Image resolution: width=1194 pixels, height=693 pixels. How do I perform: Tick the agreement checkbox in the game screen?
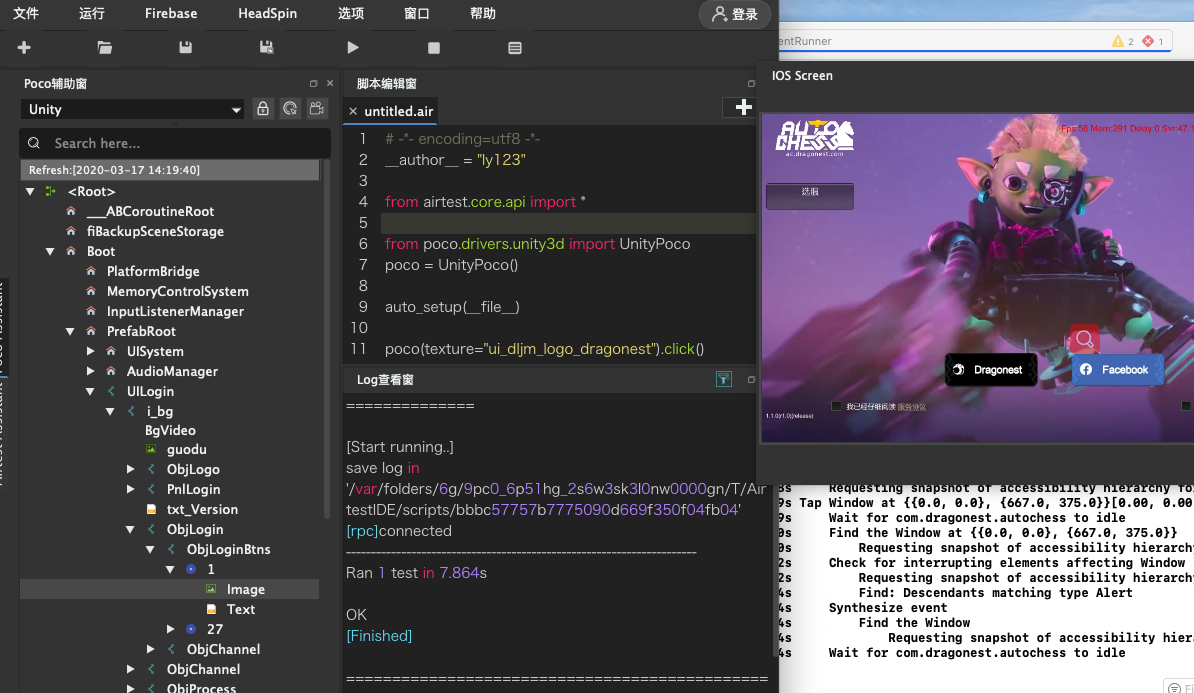[836, 406]
